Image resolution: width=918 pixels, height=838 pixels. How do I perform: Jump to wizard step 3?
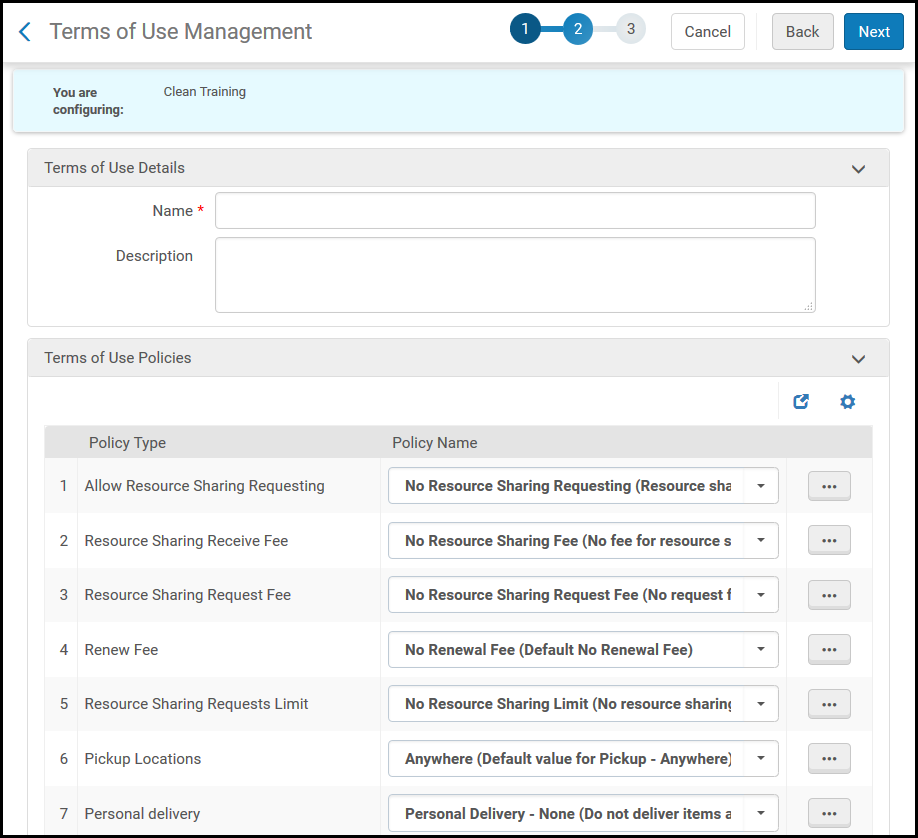pos(631,29)
